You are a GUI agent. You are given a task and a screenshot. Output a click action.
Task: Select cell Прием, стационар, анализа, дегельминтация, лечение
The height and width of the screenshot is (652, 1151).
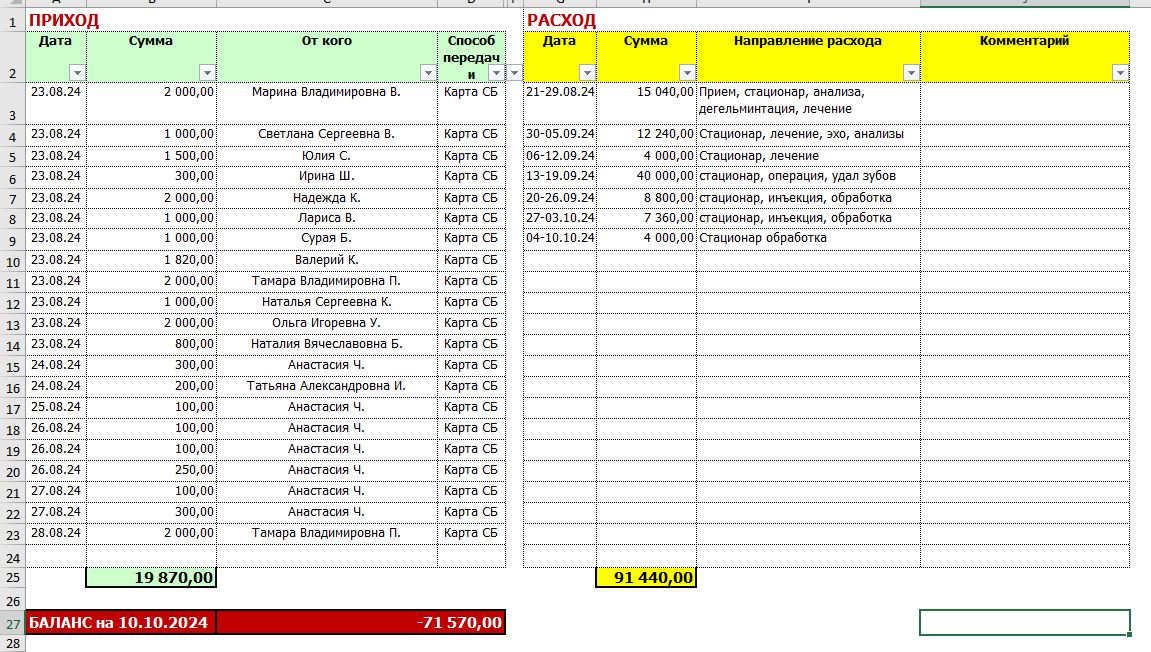[808, 104]
